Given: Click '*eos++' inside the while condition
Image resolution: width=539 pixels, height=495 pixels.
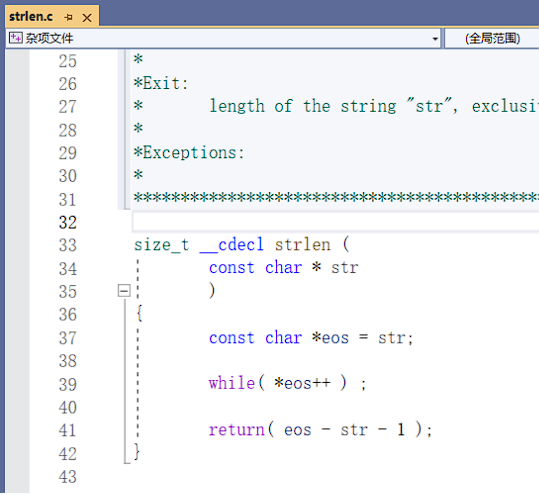Looking at the screenshot, I should [302, 383].
